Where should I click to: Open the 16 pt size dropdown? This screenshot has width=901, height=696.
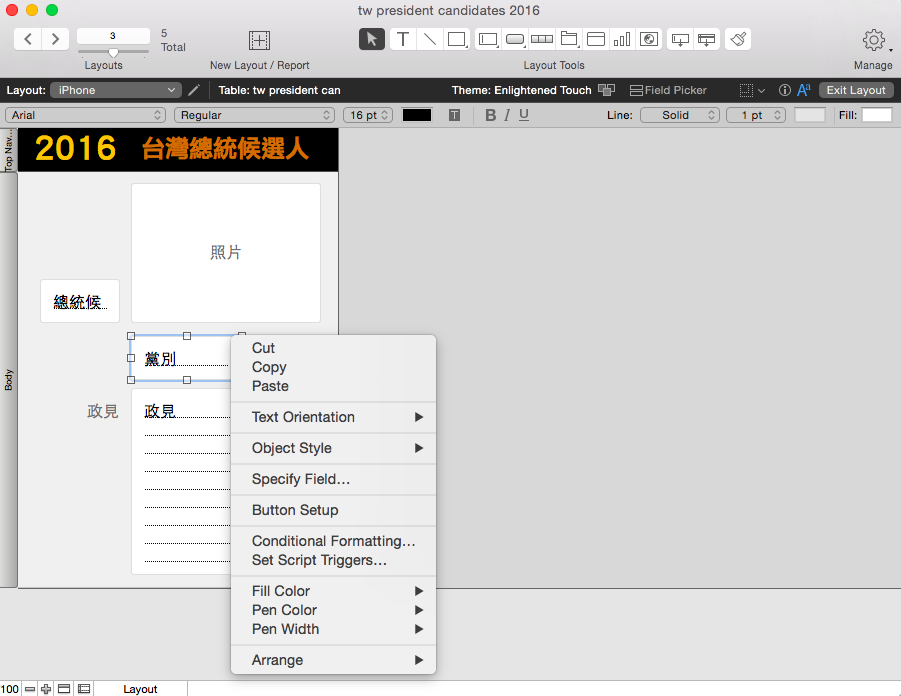pos(368,115)
